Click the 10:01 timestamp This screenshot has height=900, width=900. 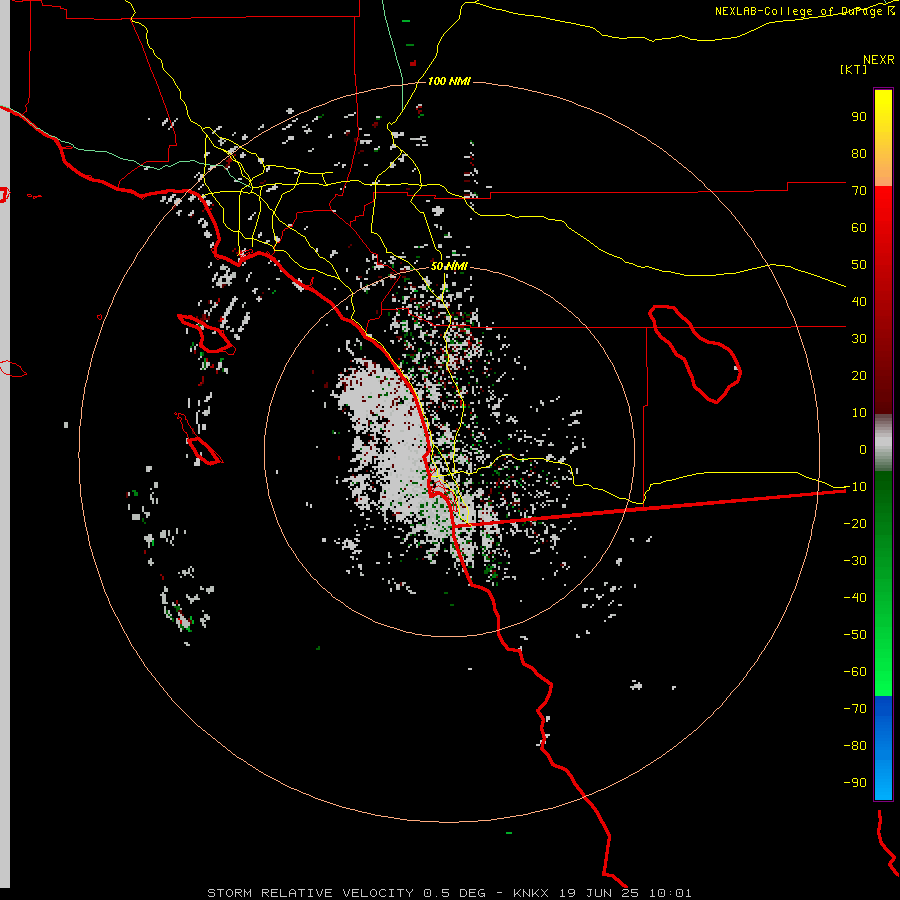(x=670, y=893)
